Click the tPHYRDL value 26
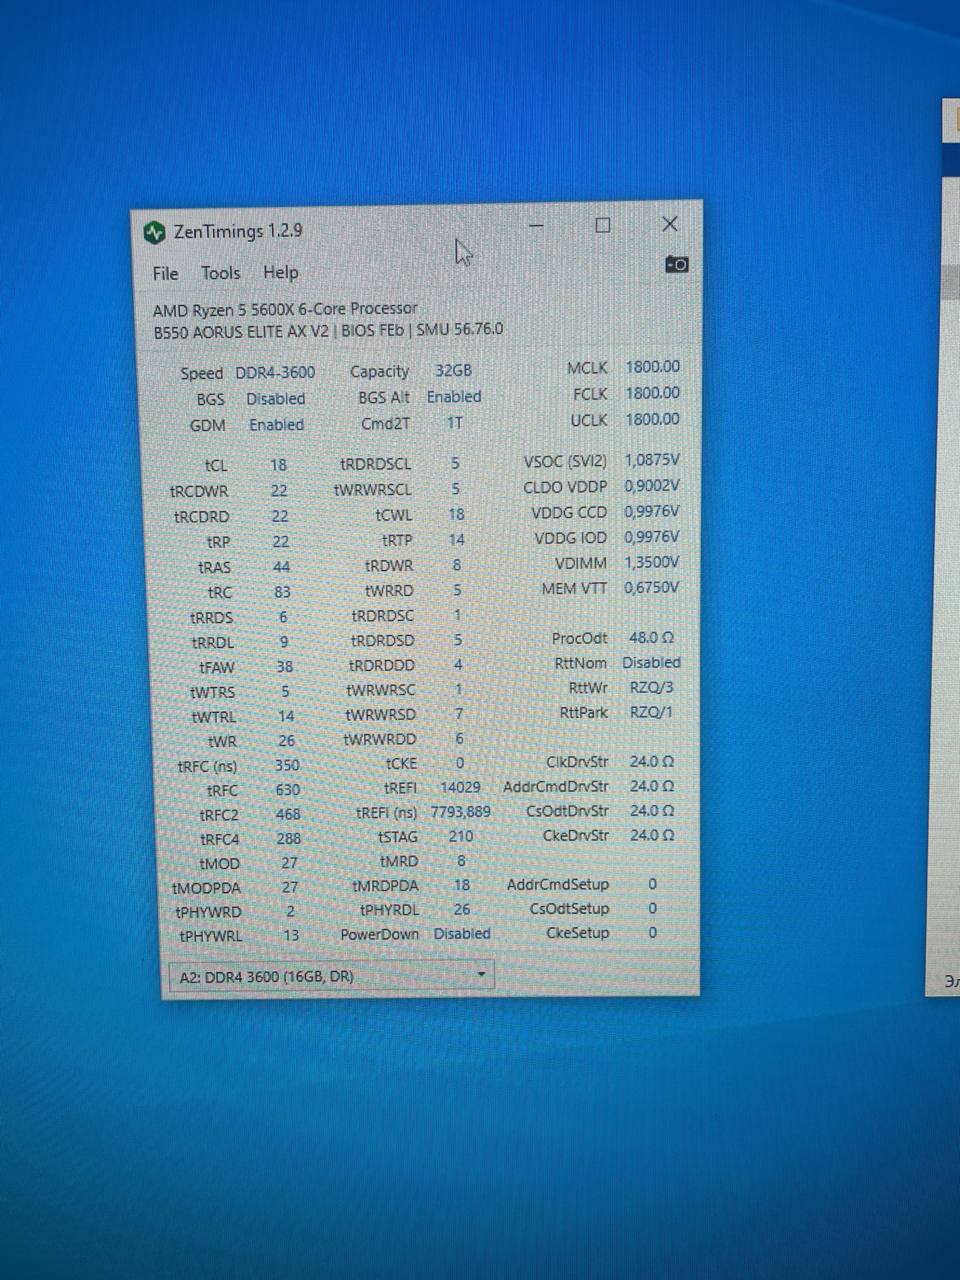 [x=461, y=909]
